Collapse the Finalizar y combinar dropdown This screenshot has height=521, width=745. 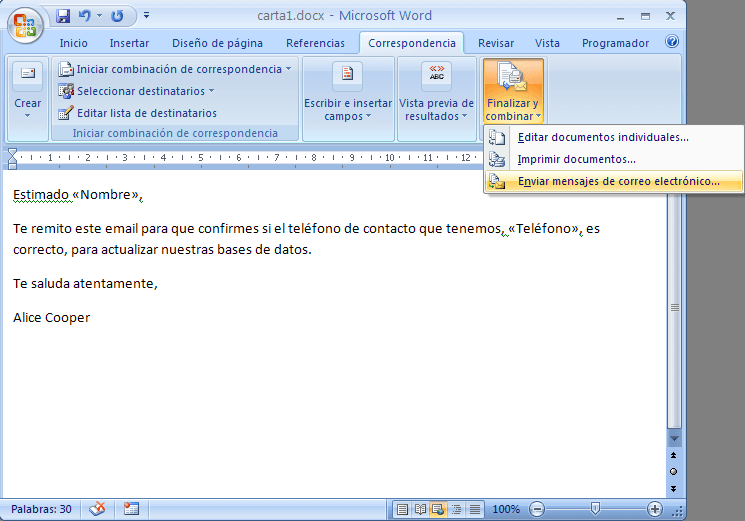pyautogui.click(x=538, y=116)
